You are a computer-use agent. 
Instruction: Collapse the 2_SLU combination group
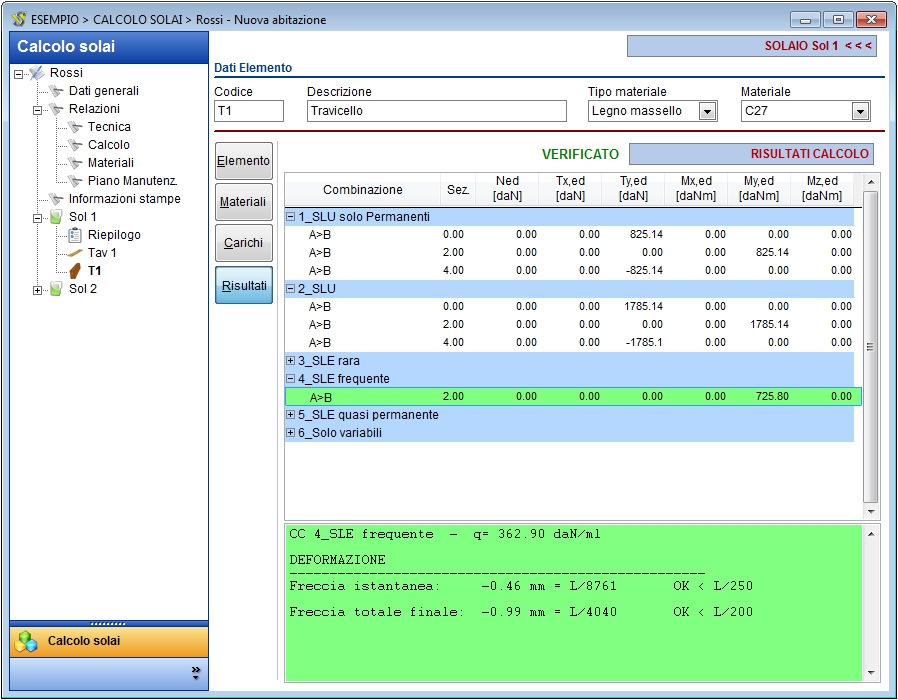(291, 289)
